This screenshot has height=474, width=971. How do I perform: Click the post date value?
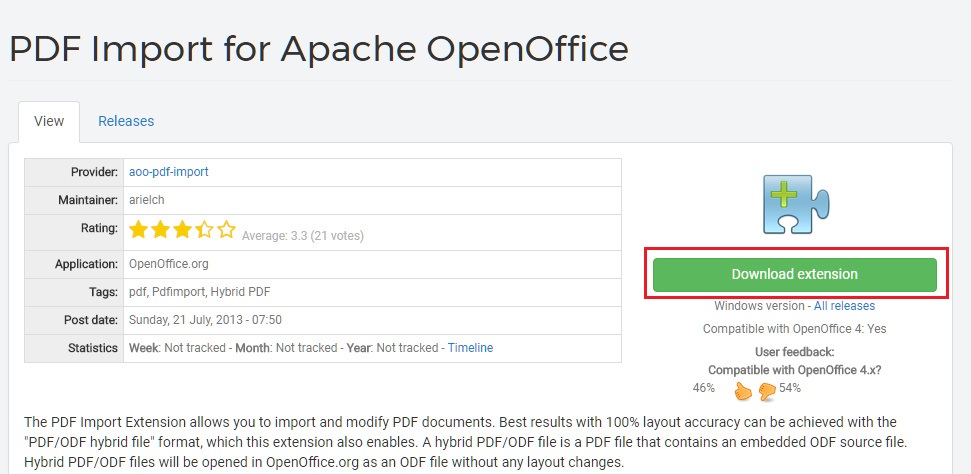(205, 320)
